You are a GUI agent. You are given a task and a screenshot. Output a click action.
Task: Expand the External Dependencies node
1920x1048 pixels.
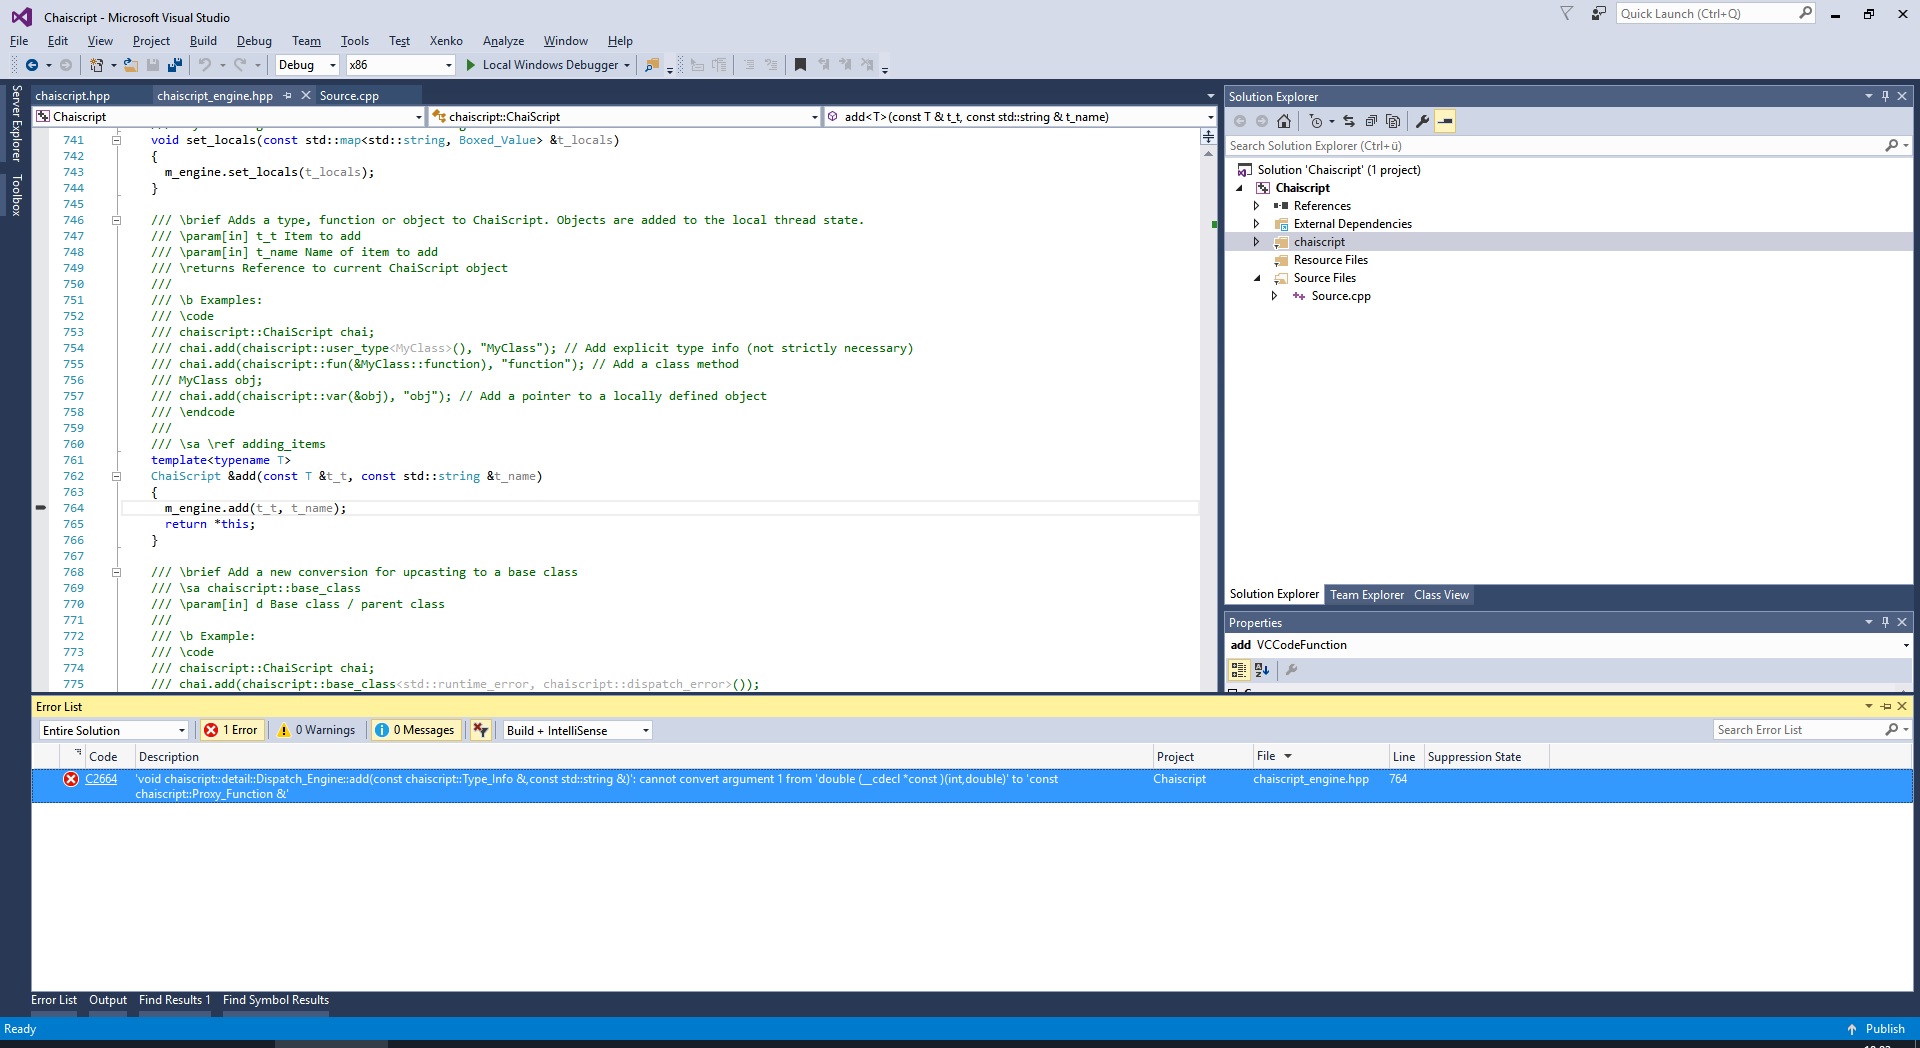(x=1257, y=224)
